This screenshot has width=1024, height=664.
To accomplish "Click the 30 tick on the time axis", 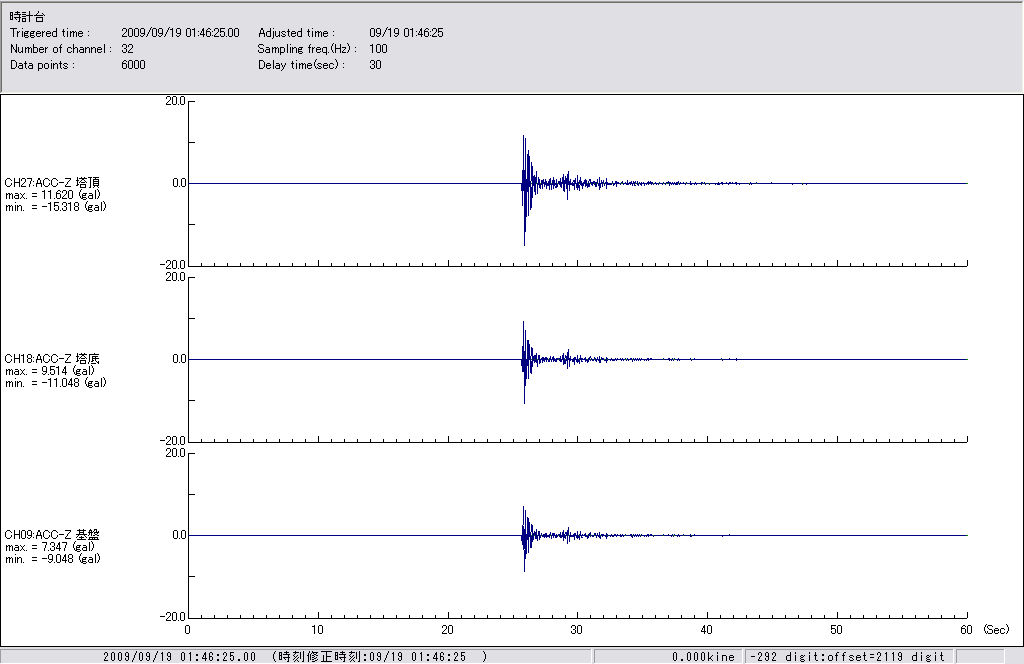I will [x=577, y=630].
